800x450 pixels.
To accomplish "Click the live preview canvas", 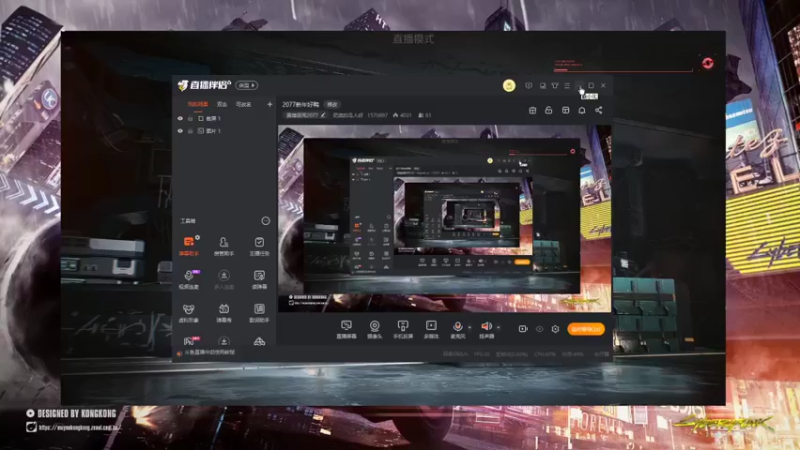I will click(x=444, y=218).
